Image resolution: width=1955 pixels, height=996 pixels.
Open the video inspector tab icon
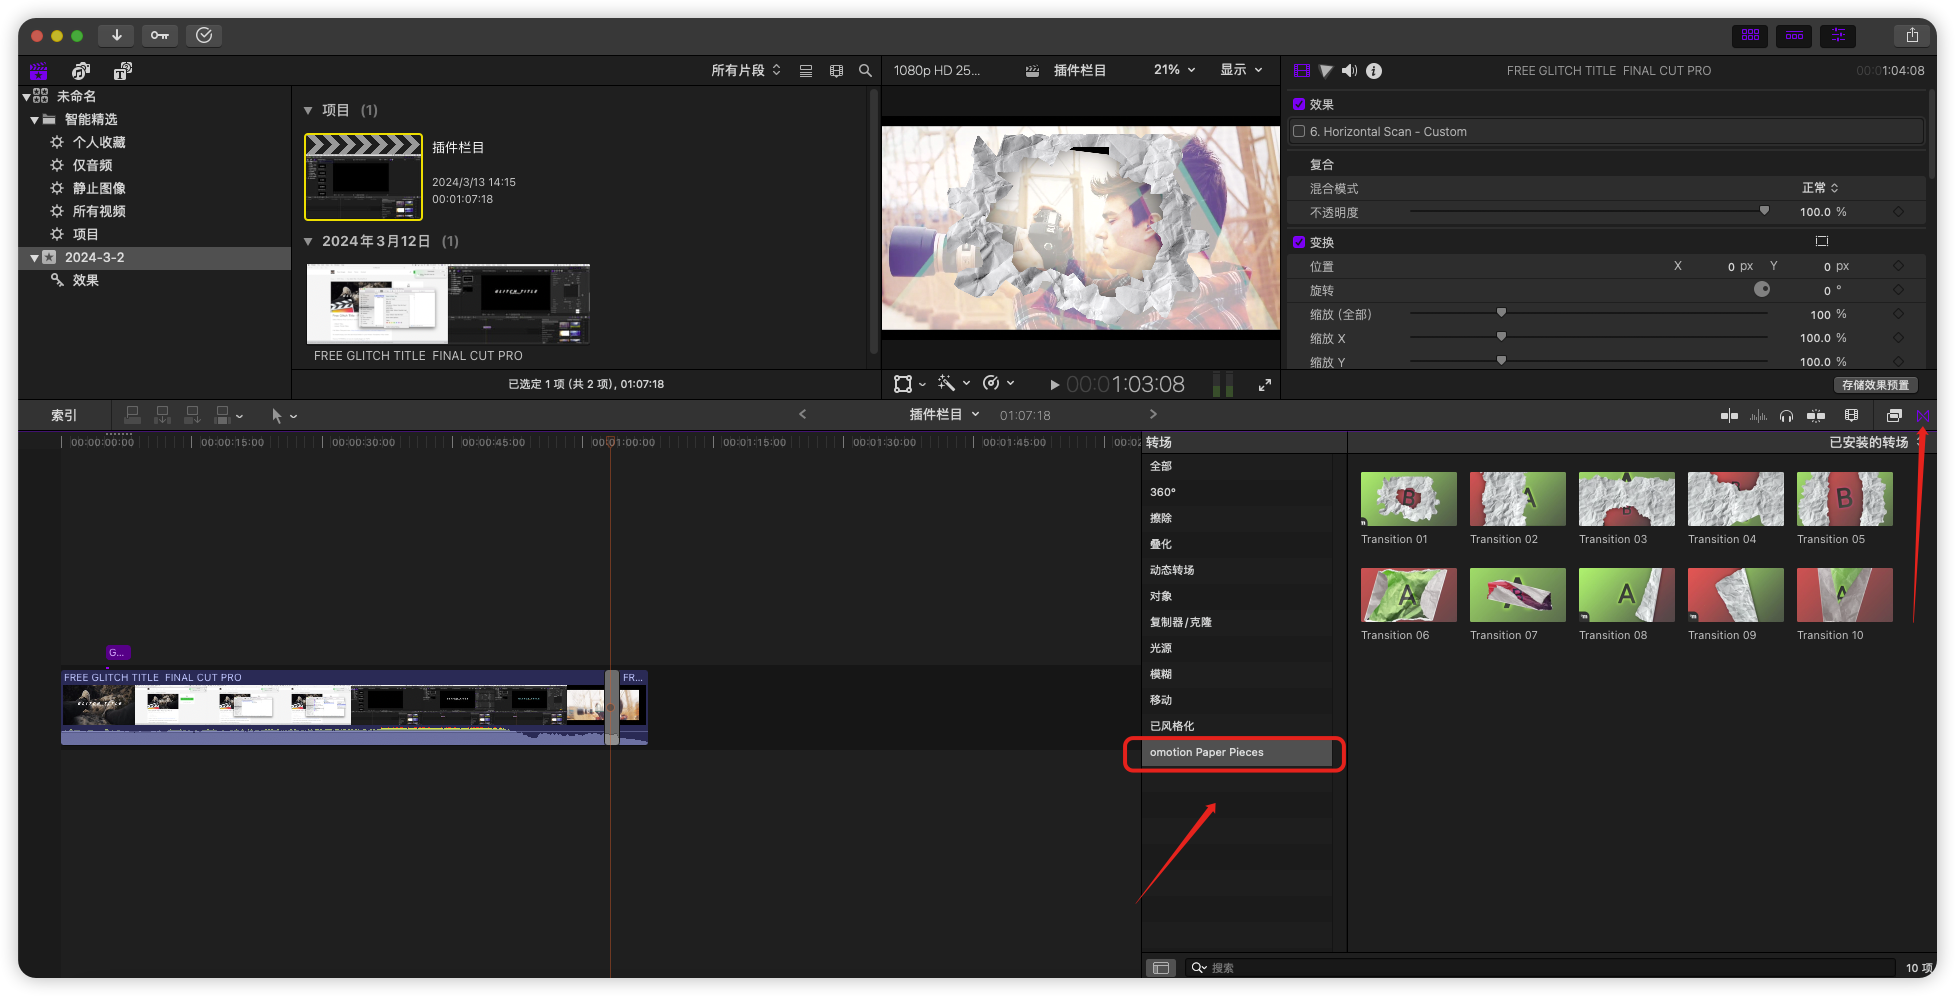(x=1301, y=71)
